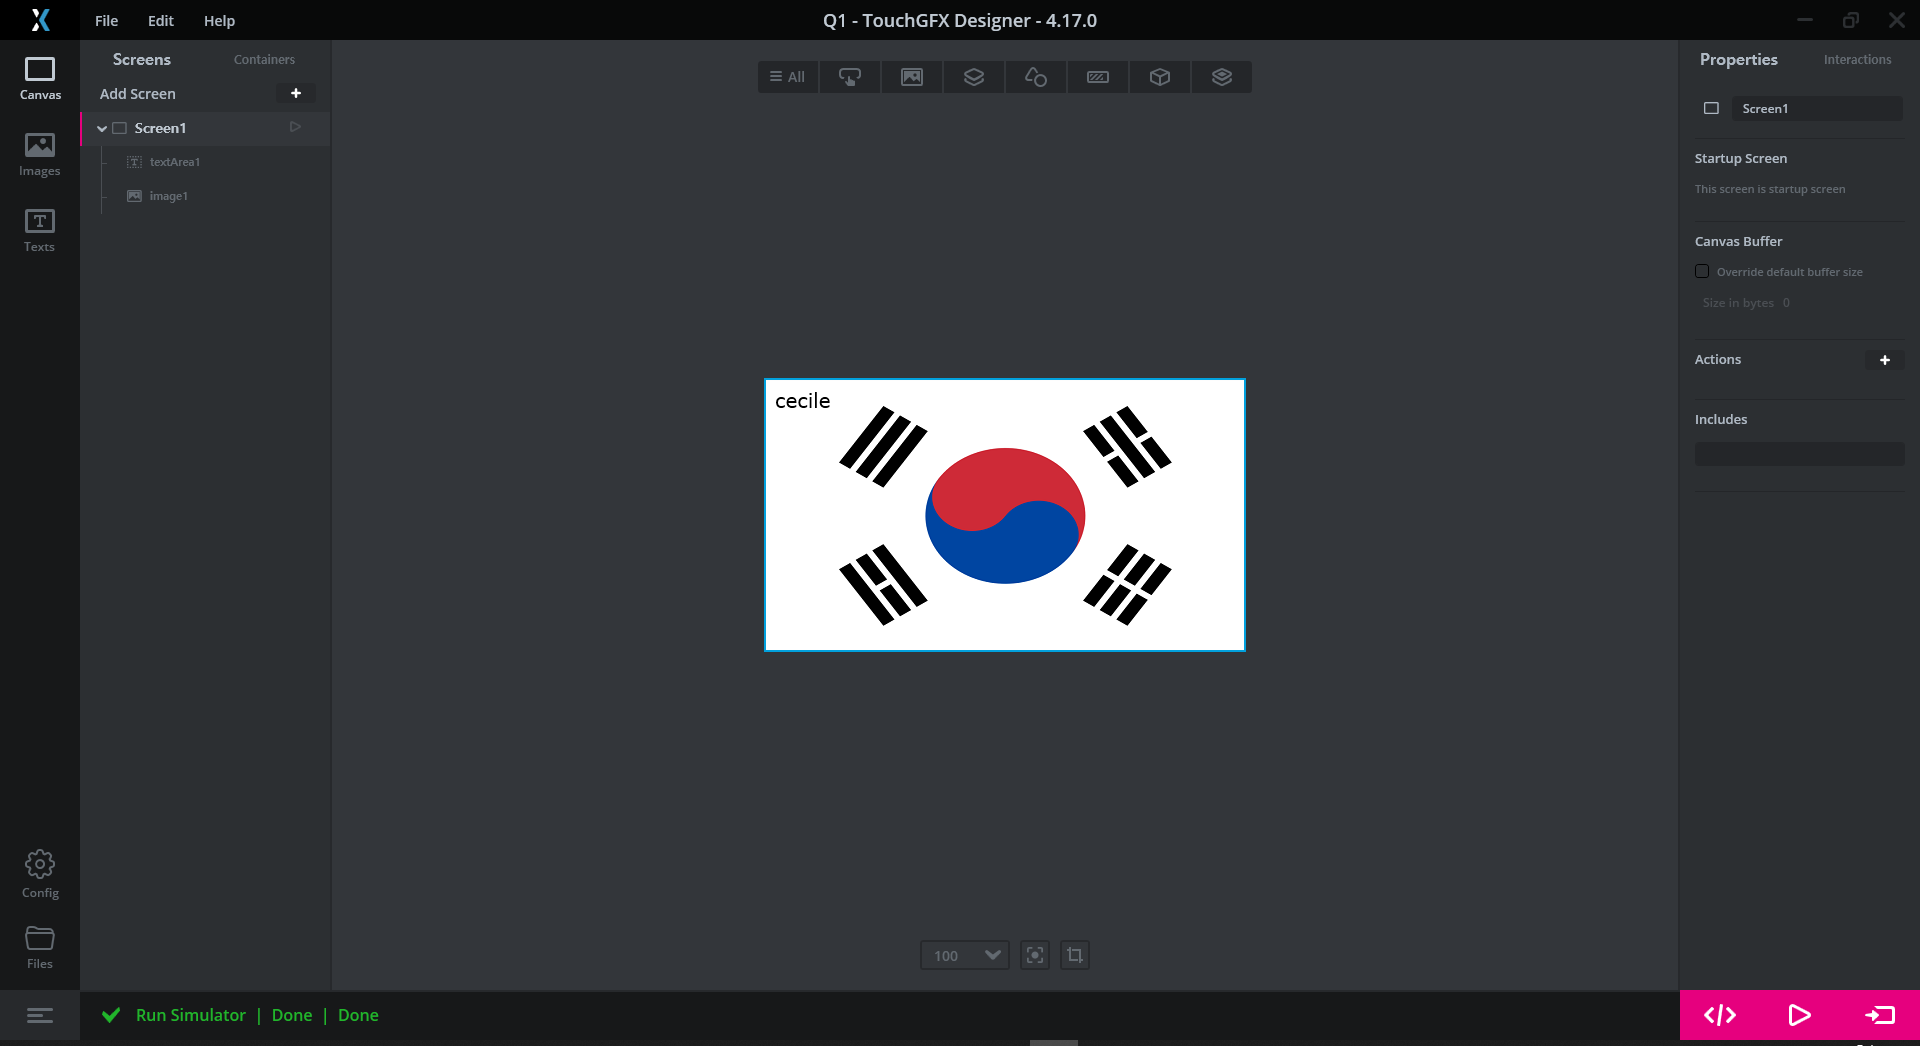
Task: Open the Shapes widget category
Action: point(1036,77)
